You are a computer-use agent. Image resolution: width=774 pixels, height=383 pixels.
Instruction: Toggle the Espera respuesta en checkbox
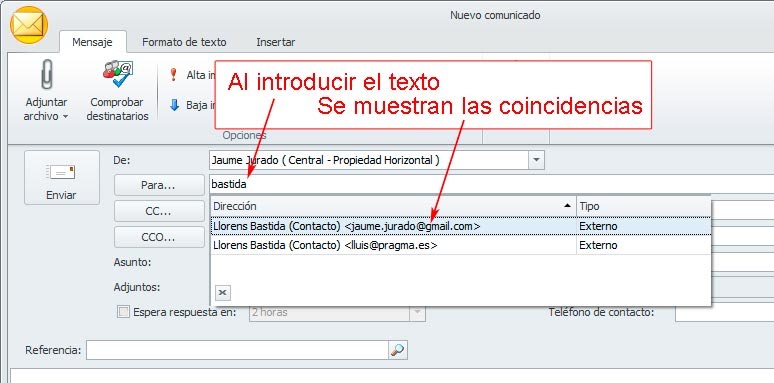[123, 312]
